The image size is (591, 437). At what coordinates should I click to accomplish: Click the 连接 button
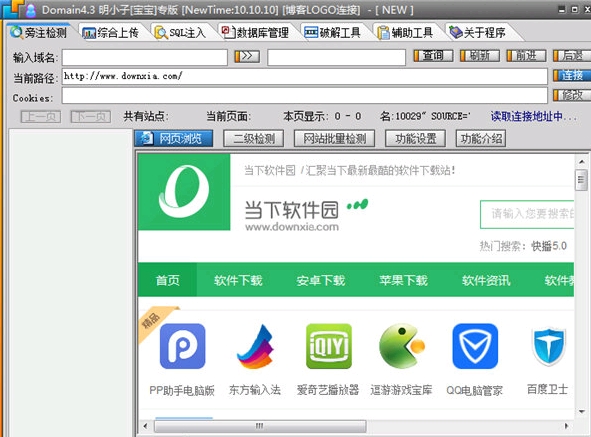572,75
